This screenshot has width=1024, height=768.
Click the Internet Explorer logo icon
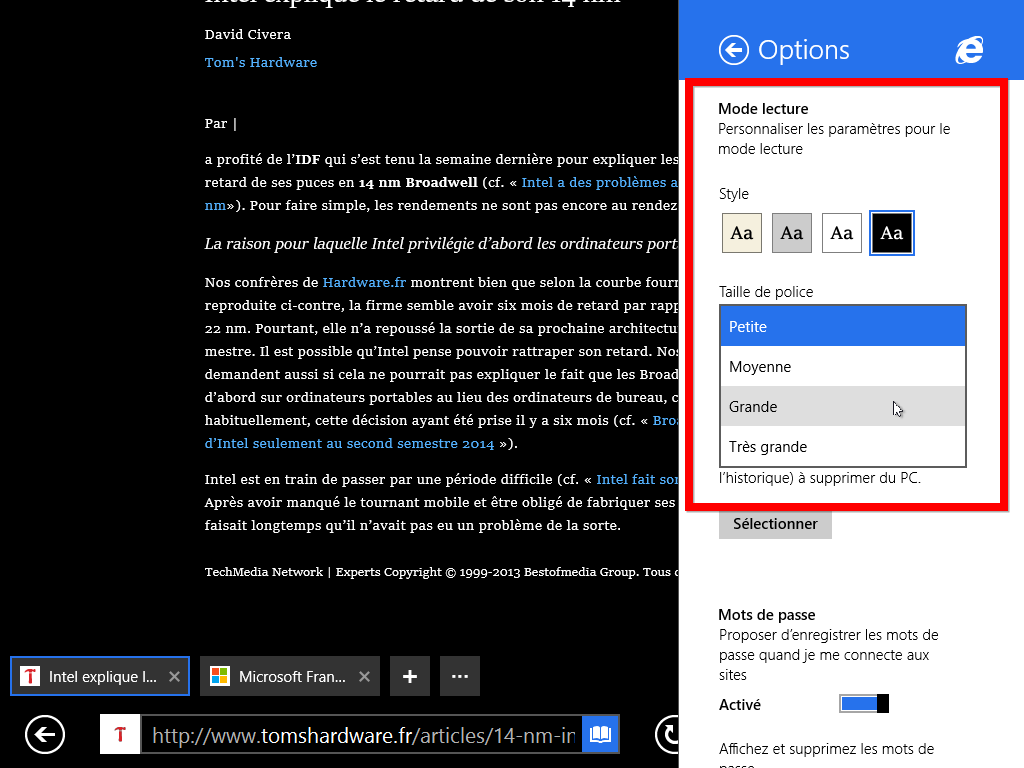tap(969, 50)
